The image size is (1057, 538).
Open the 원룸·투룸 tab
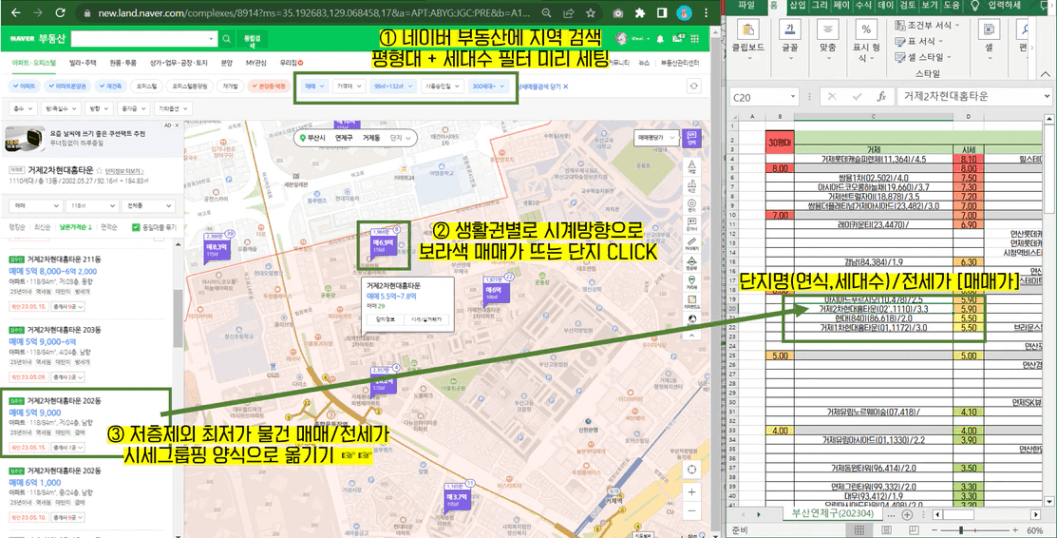pyautogui.click(x=123, y=63)
